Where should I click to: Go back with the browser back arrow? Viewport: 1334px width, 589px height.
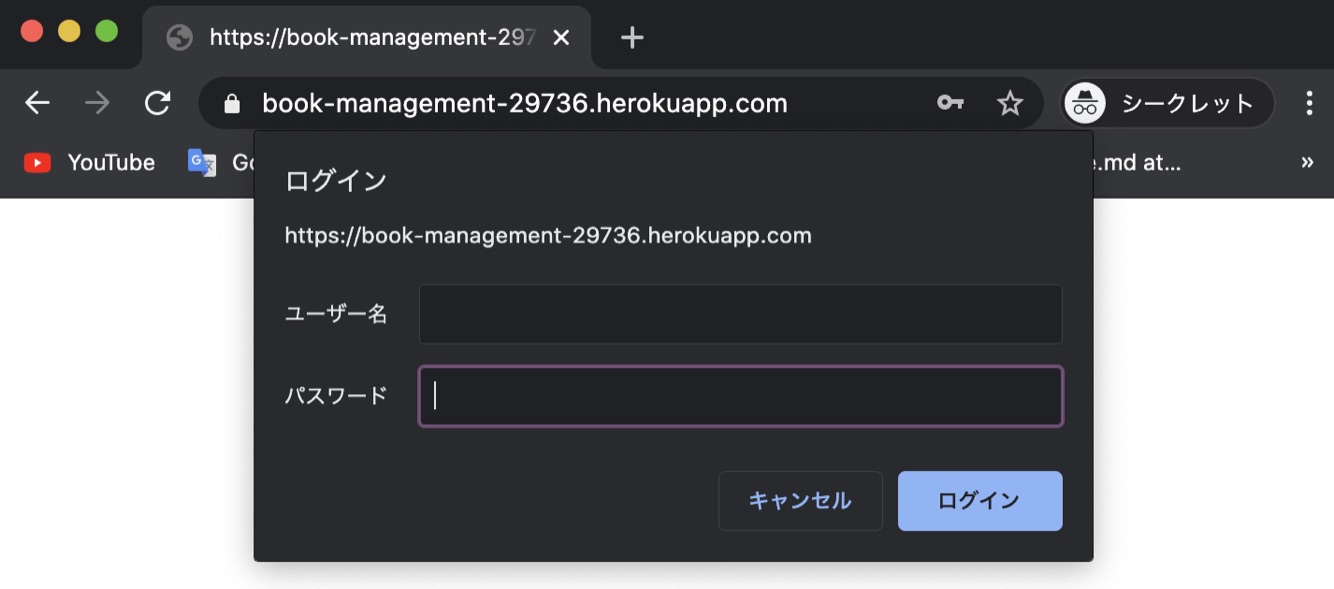point(37,103)
